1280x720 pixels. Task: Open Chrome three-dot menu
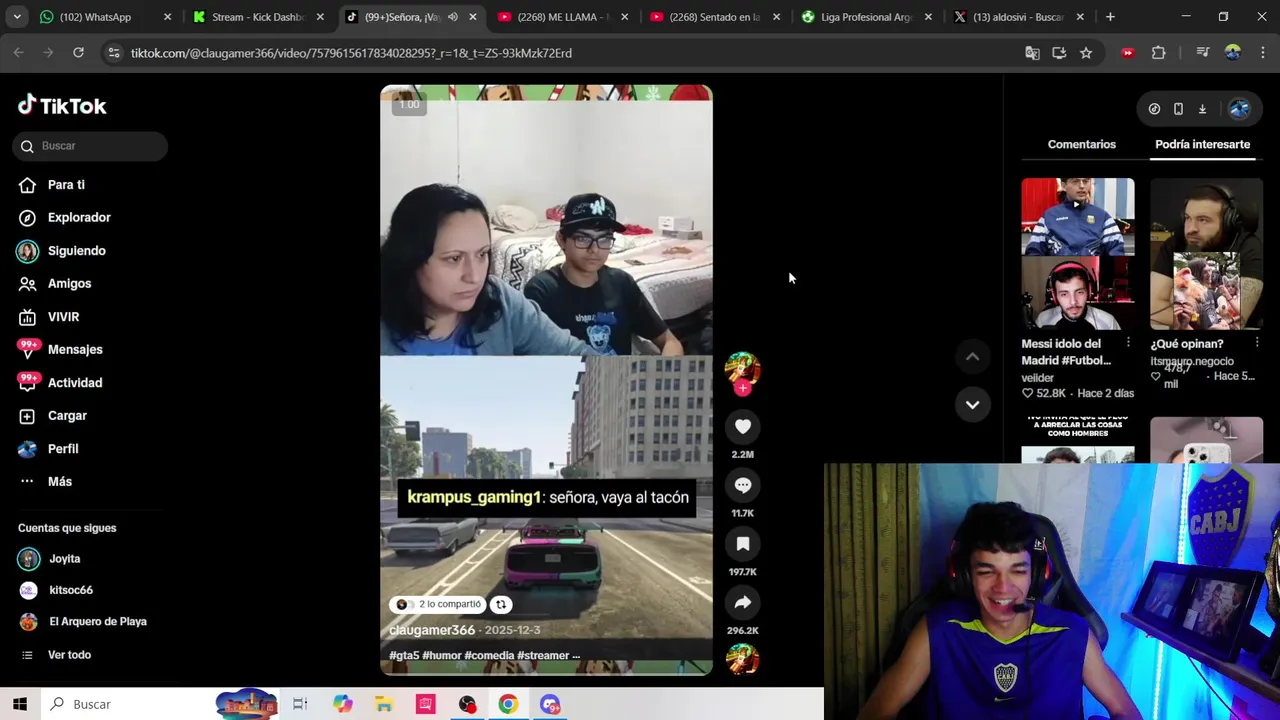tap(1262, 53)
